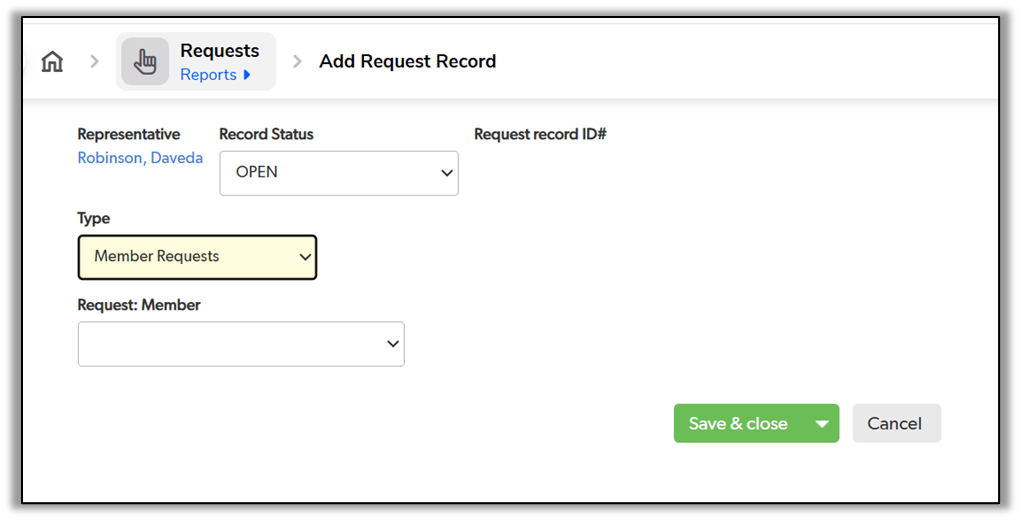This screenshot has height=520, width=1021.
Task: Expand the Type dropdown showing Member Requests
Action: [x=197, y=257]
